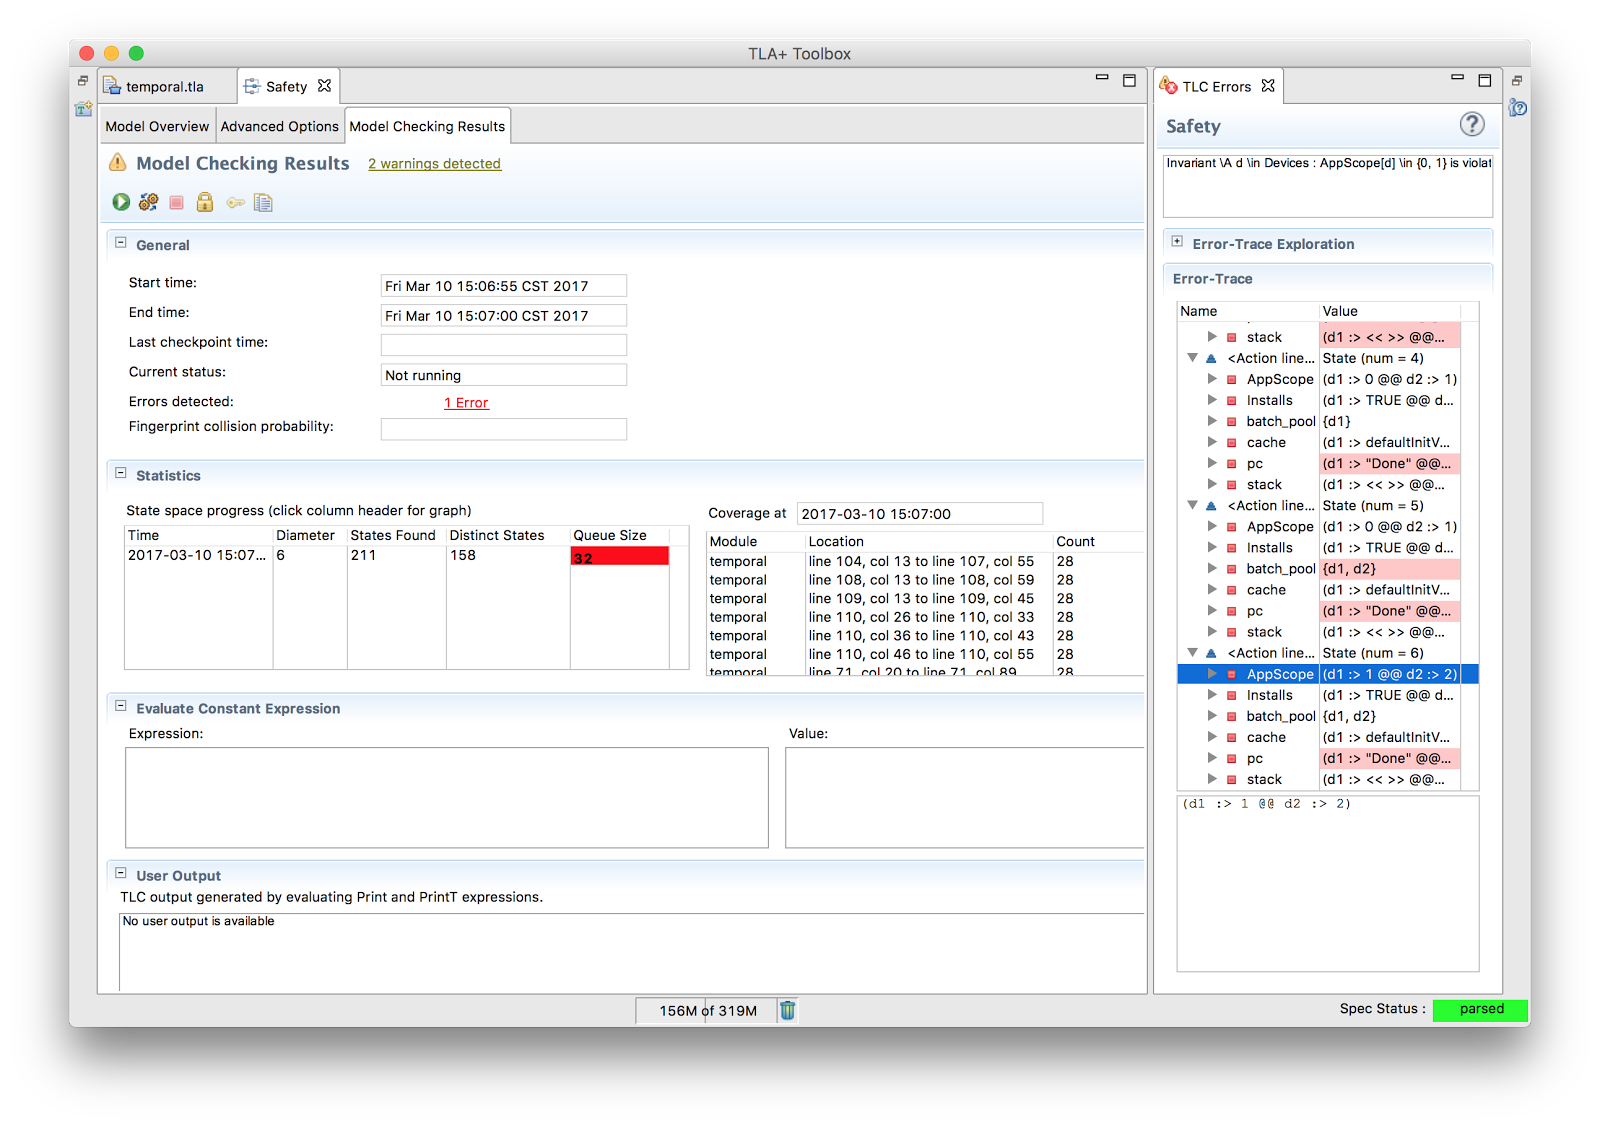
Task: Click the trash garbage collector icon
Action: (788, 1010)
